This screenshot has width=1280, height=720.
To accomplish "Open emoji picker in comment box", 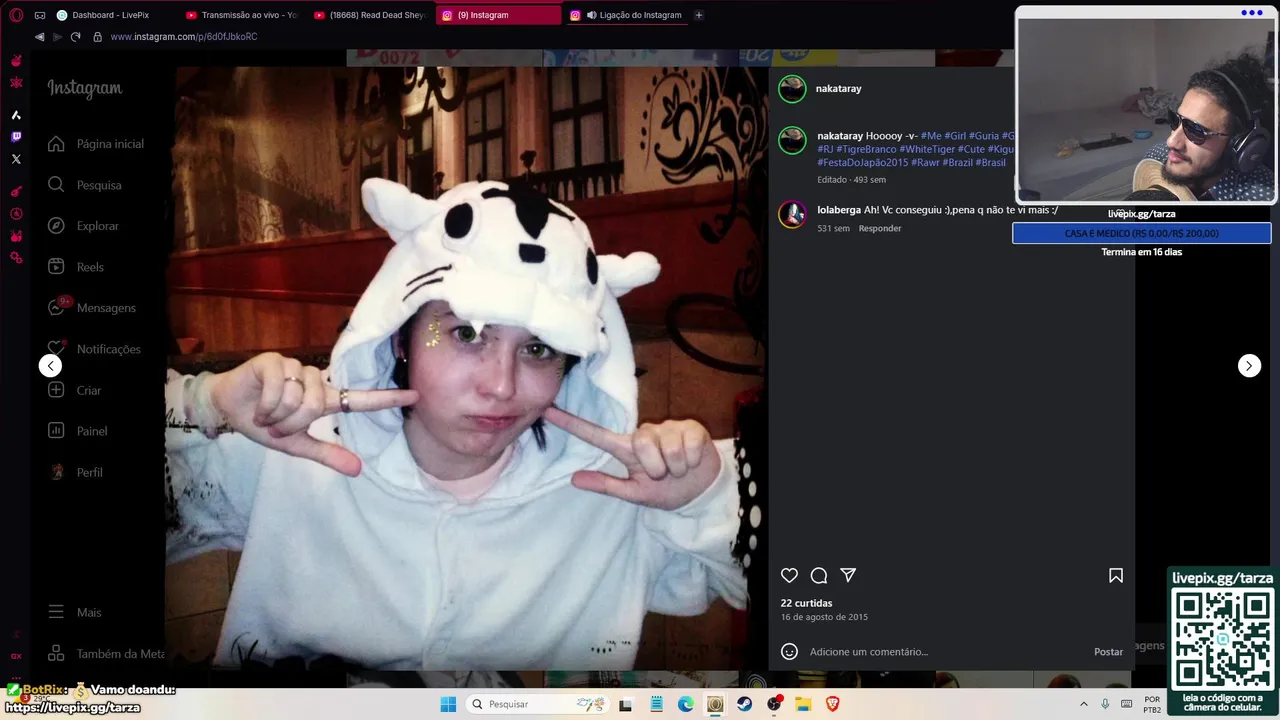I will [x=789, y=652].
